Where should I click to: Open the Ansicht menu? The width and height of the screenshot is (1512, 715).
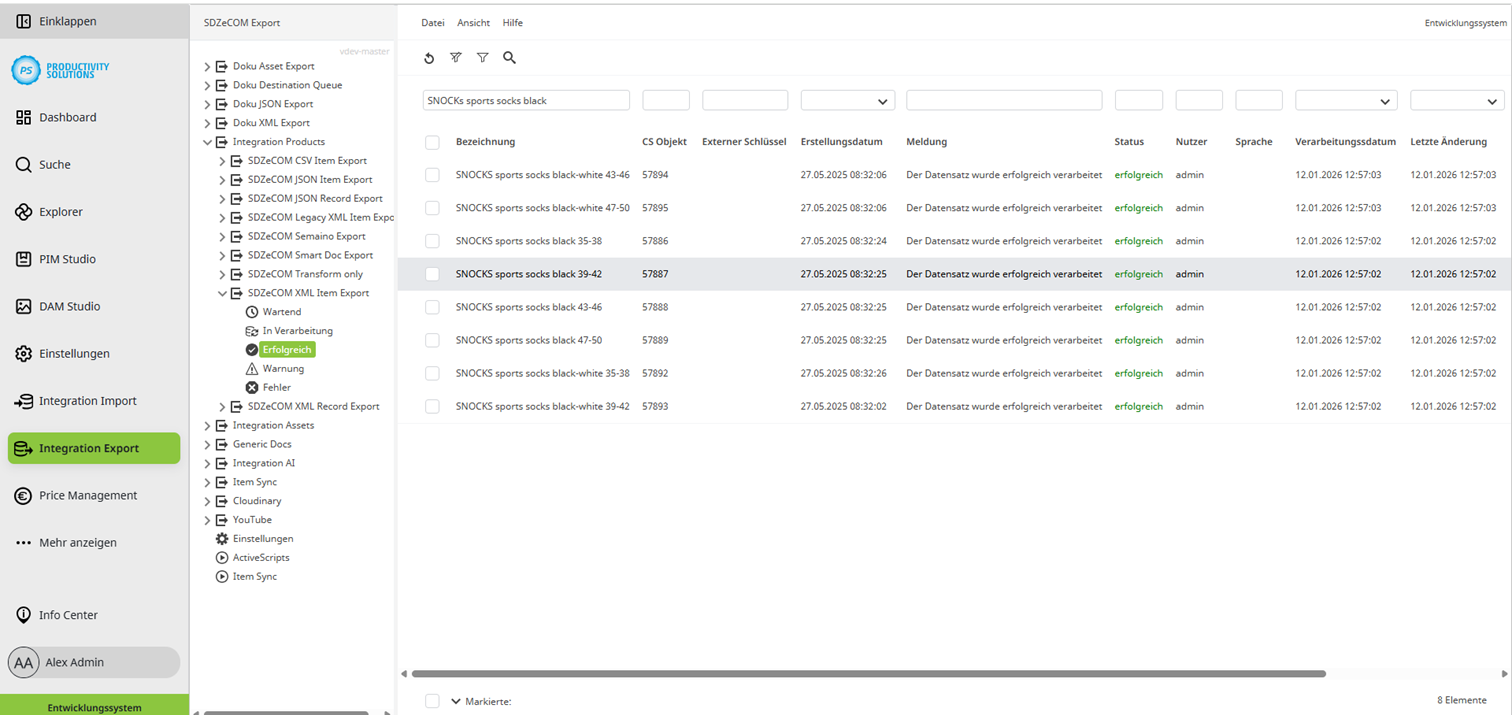[x=474, y=23]
